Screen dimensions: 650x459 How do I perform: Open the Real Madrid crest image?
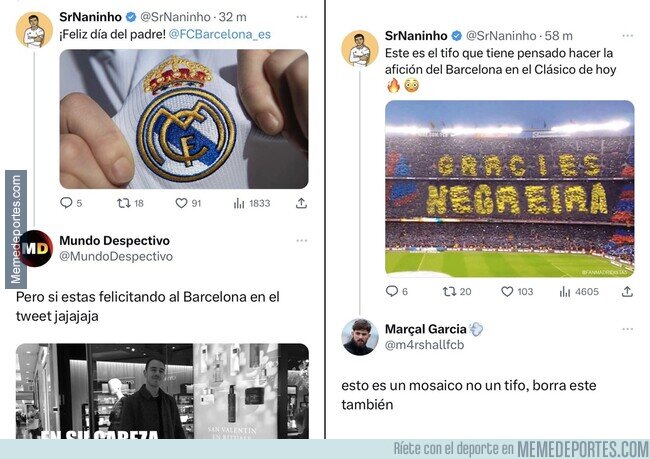(x=184, y=119)
